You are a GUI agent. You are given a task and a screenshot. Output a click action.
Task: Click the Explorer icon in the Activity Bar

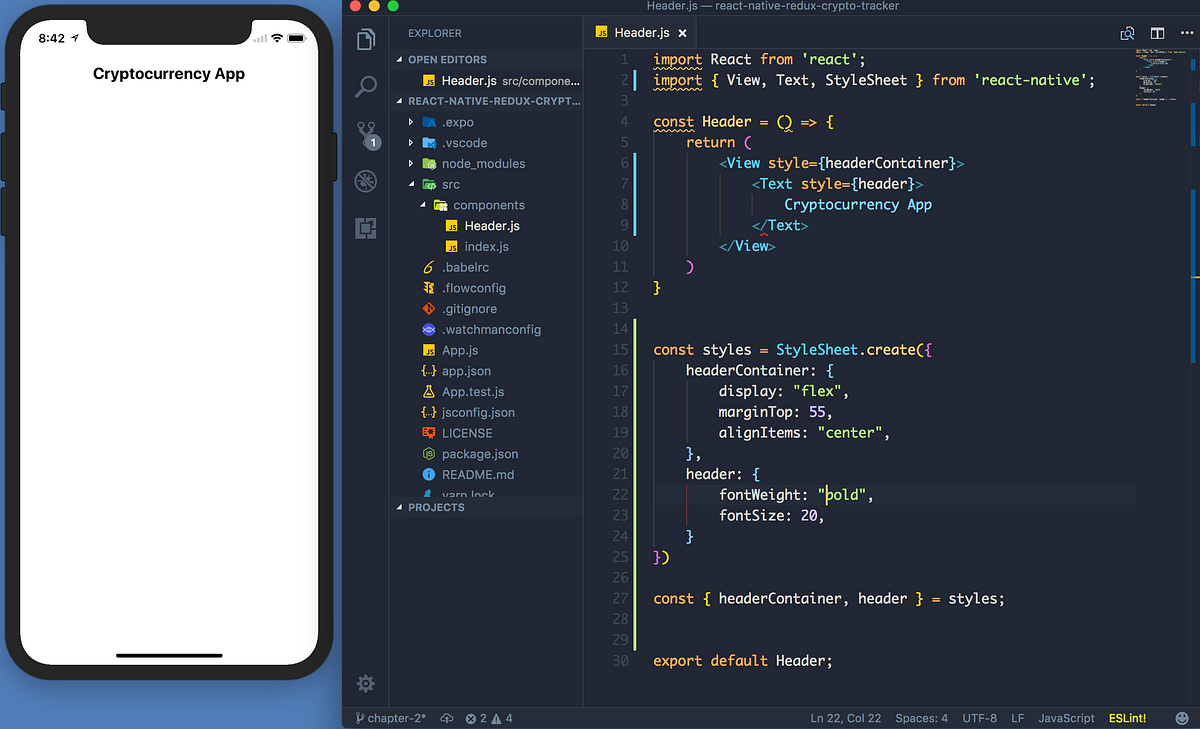click(x=365, y=39)
